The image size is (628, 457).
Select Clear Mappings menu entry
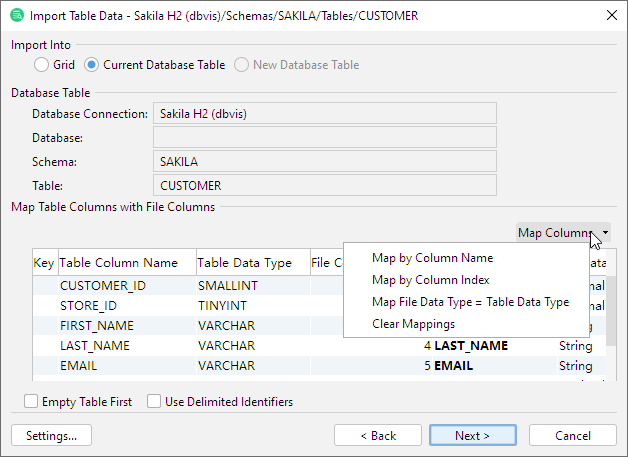click(413, 323)
